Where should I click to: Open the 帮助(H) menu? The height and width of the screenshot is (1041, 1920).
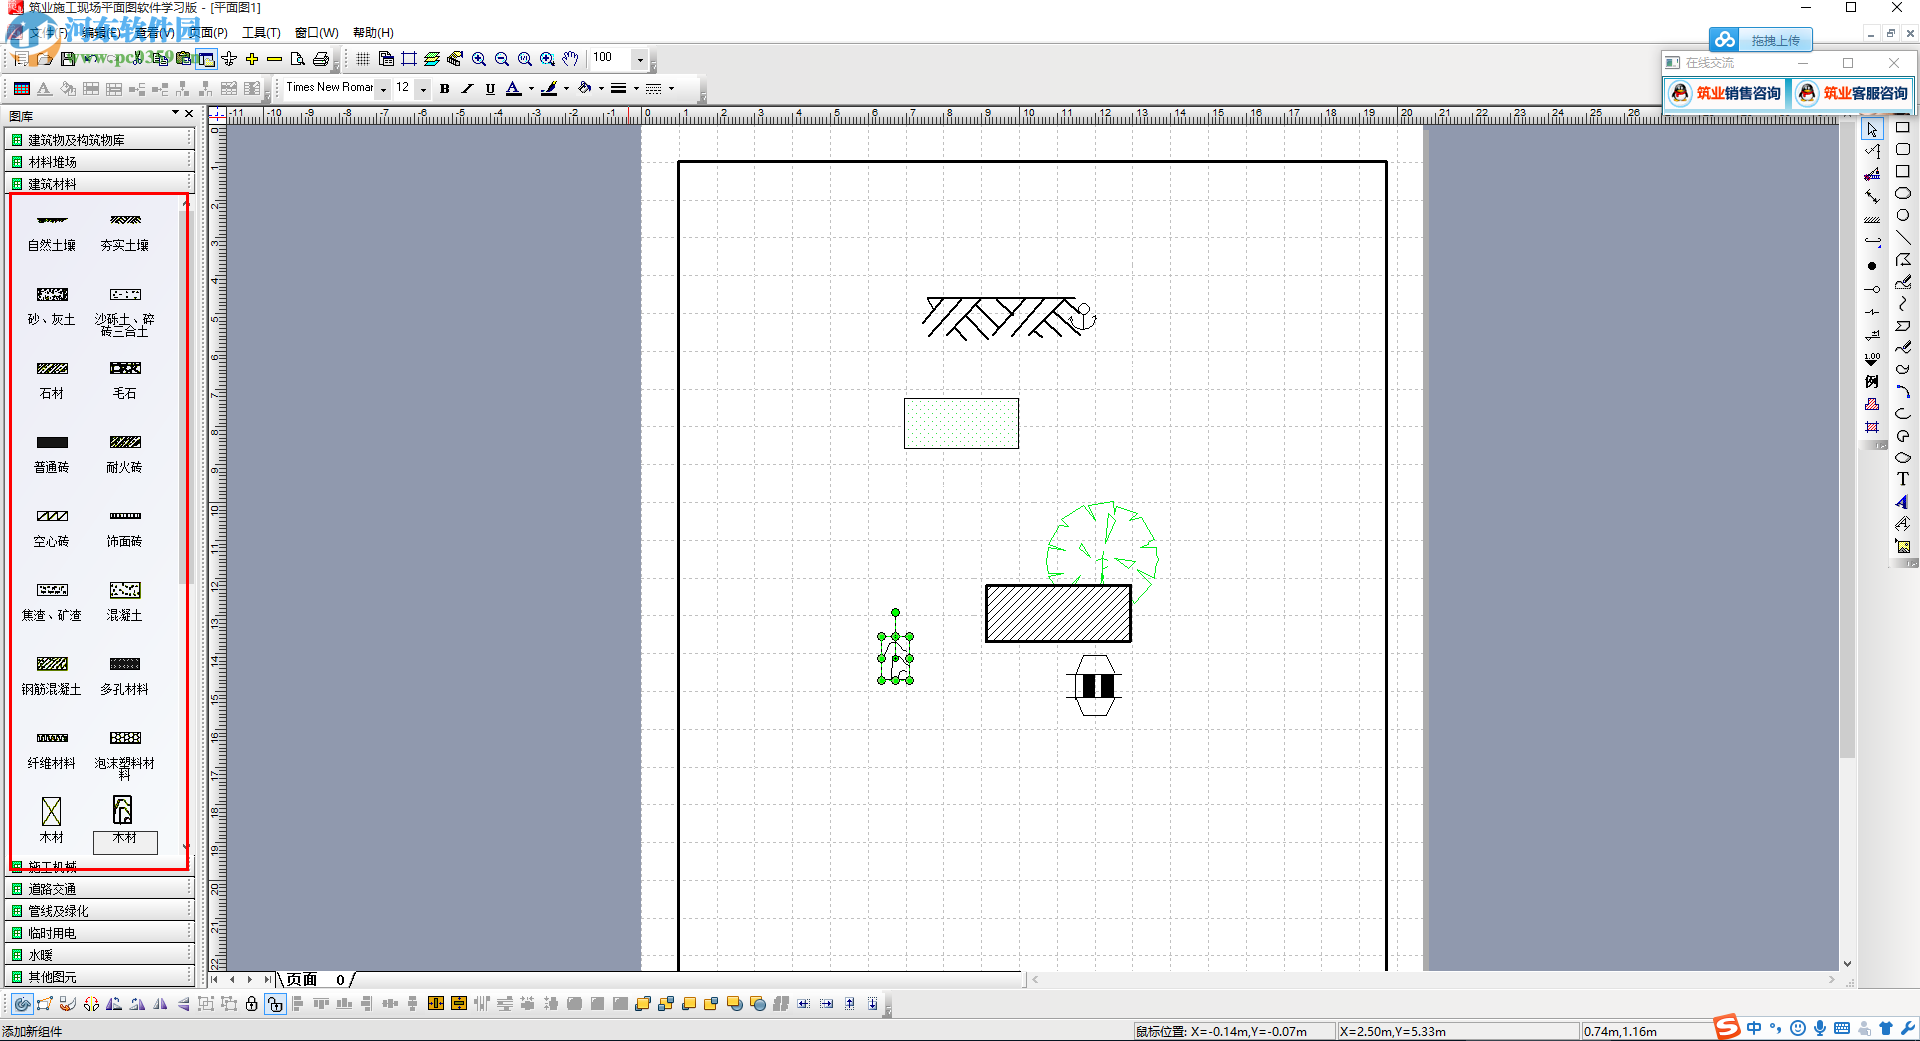coord(373,33)
